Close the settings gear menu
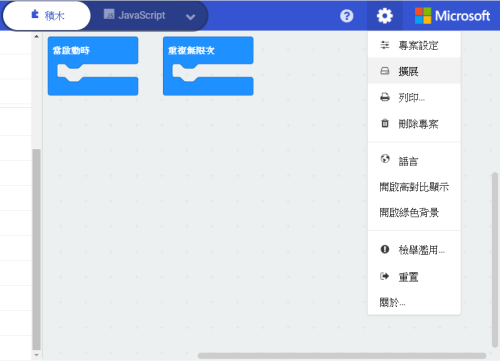500x362 pixels. [385, 16]
